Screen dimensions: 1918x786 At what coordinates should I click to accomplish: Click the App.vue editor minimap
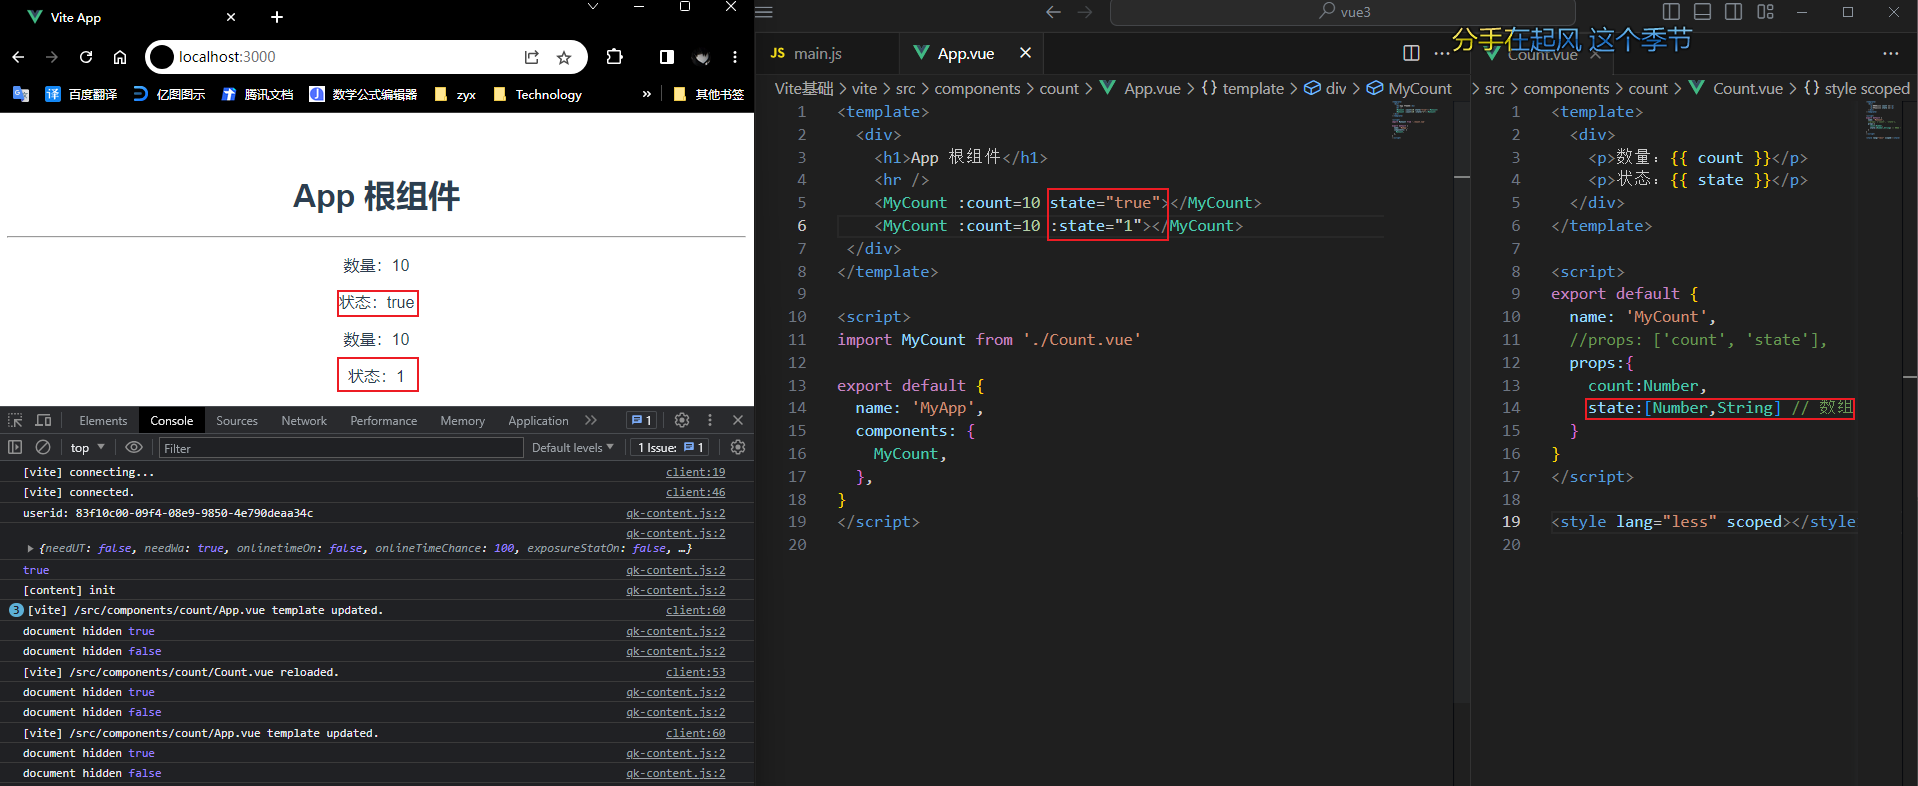1415,121
